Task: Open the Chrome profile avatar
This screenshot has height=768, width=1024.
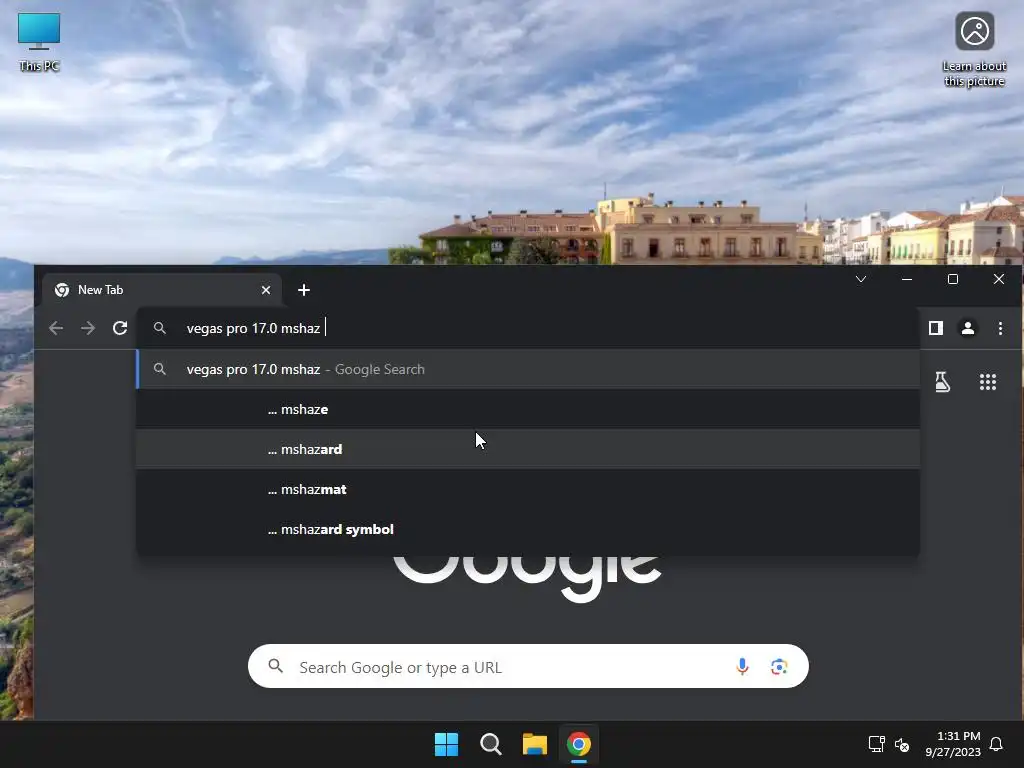Action: [968, 328]
